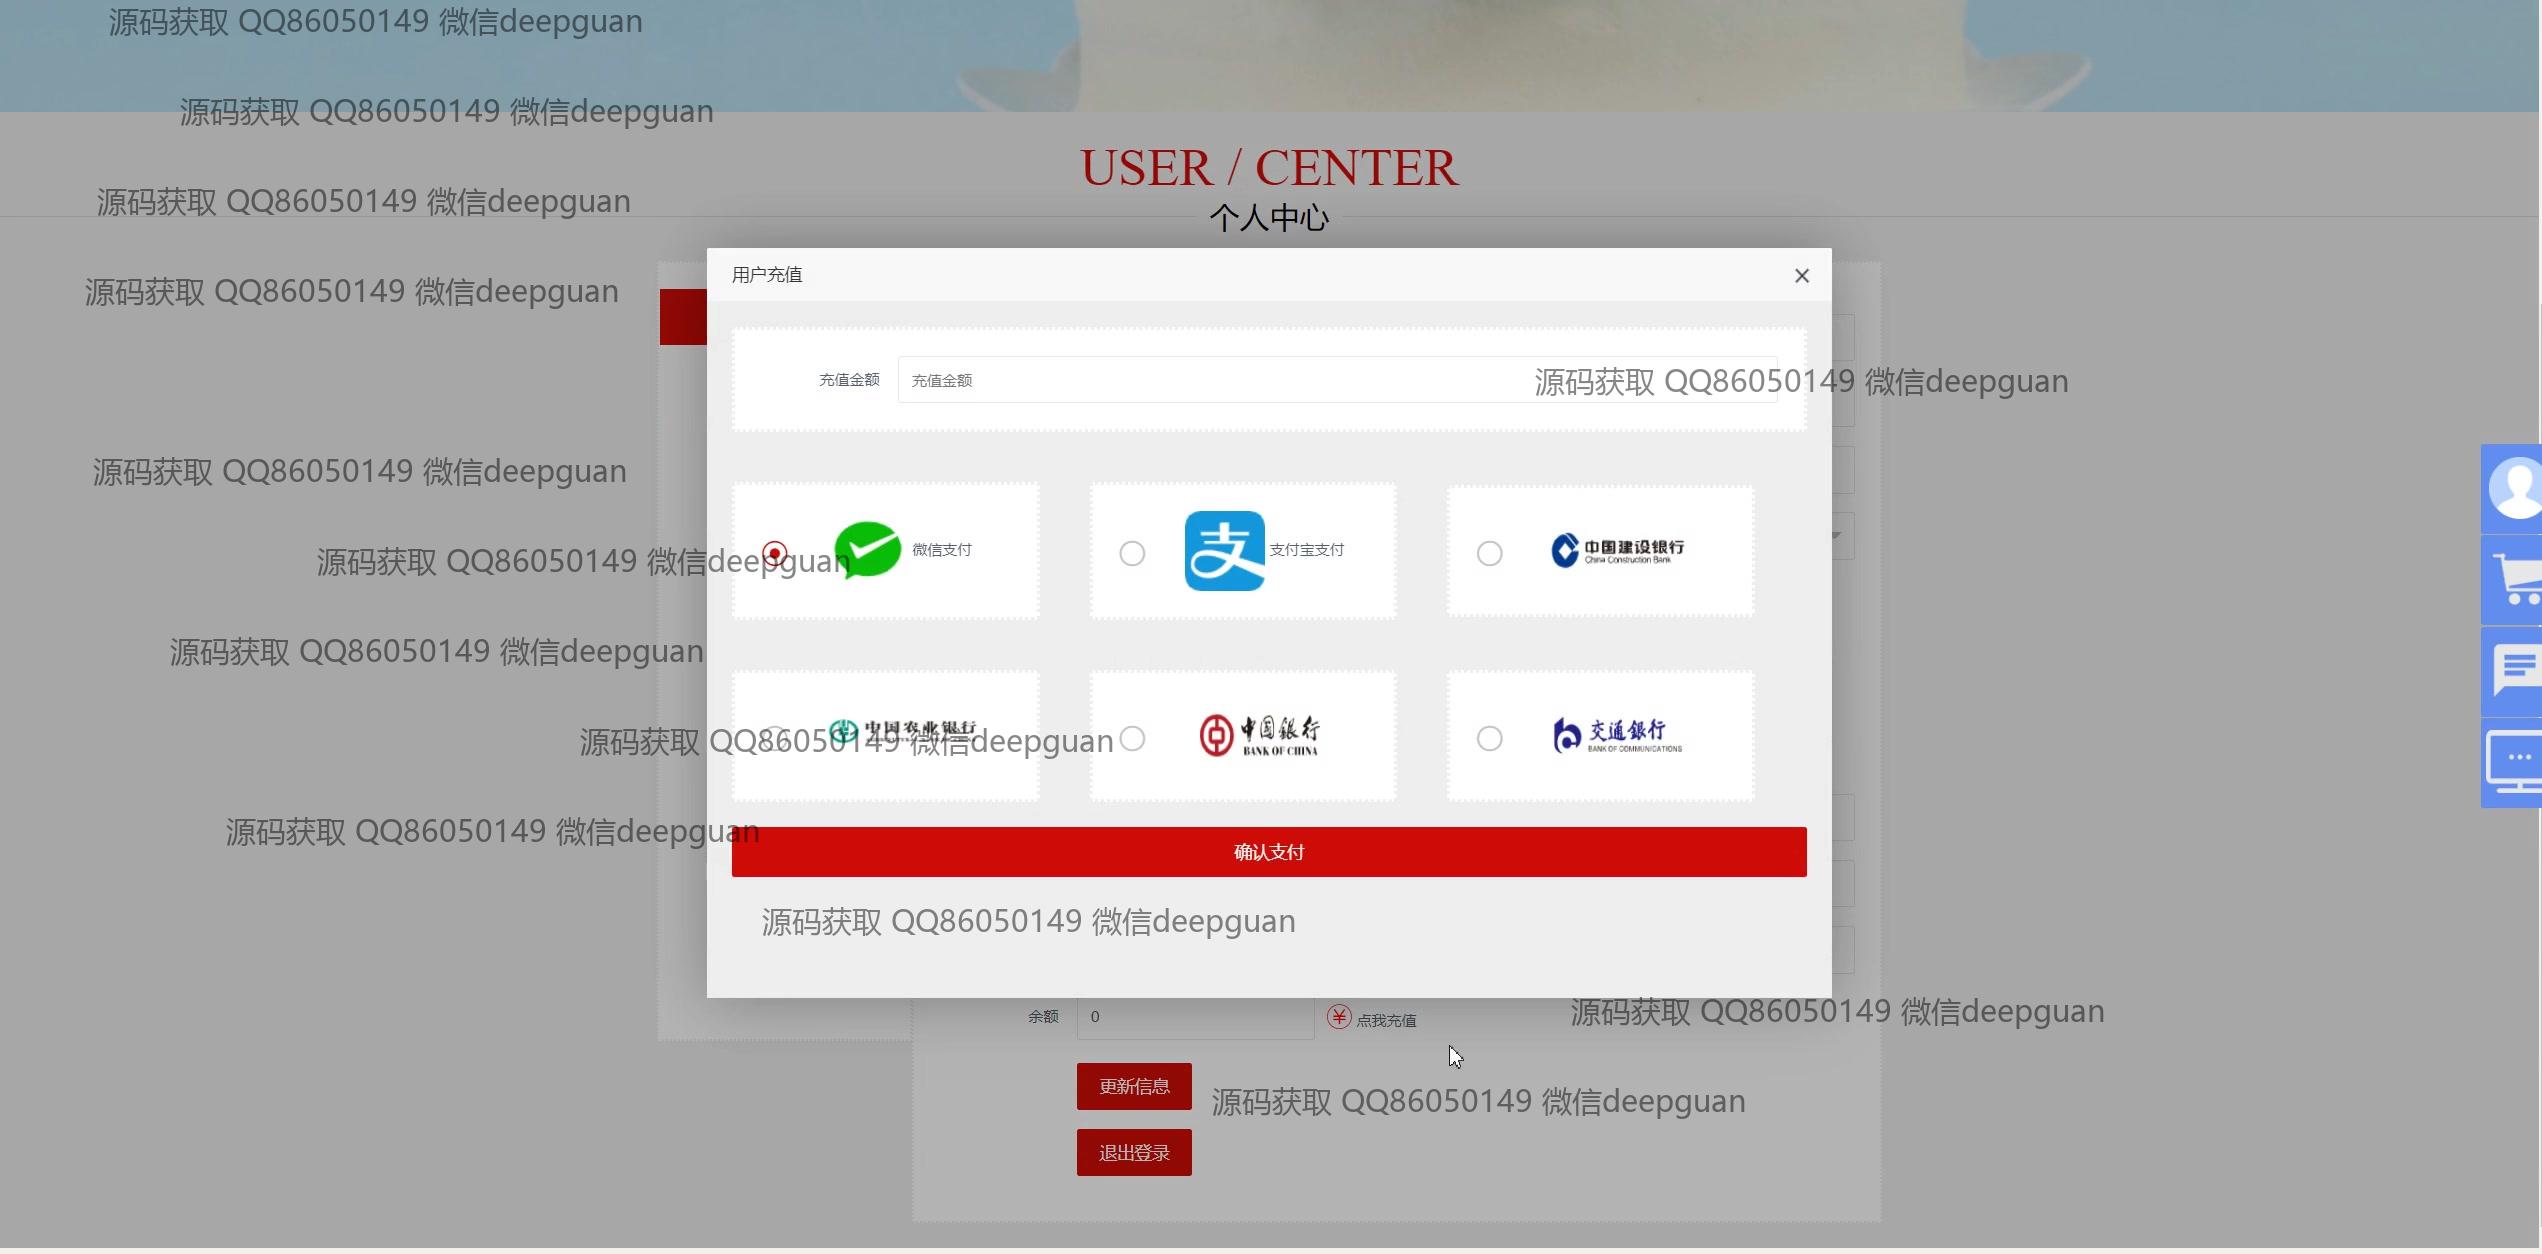The image size is (2542, 1254).
Task: Choose Bank of China radio button
Action: coord(1132,738)
